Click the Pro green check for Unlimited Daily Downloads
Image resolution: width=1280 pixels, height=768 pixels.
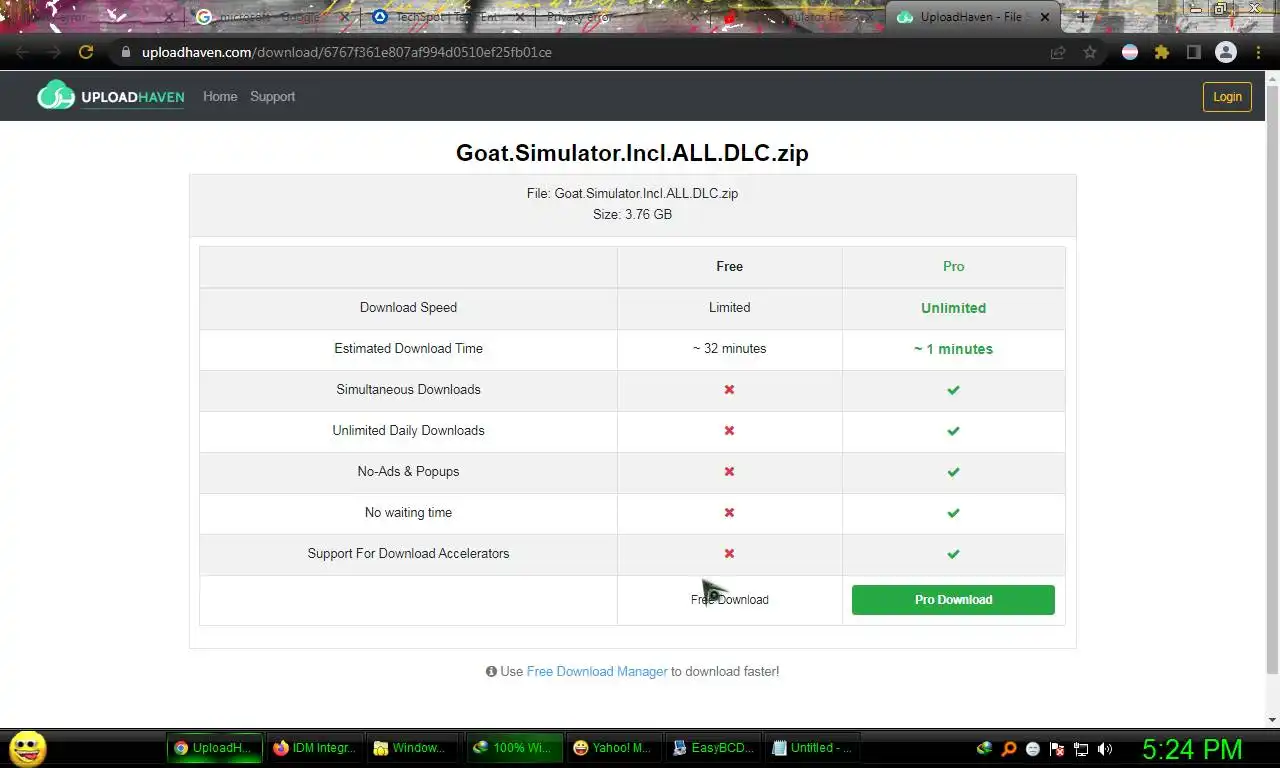pos(953,431)
